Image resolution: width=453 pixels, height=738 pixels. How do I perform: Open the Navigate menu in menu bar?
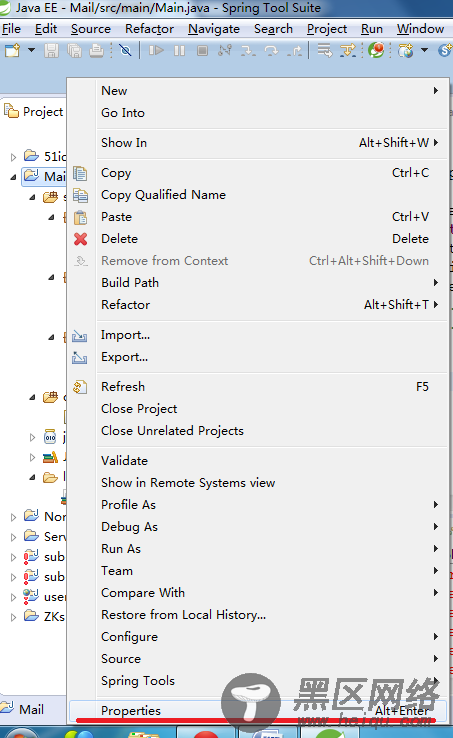pos(214,29)
